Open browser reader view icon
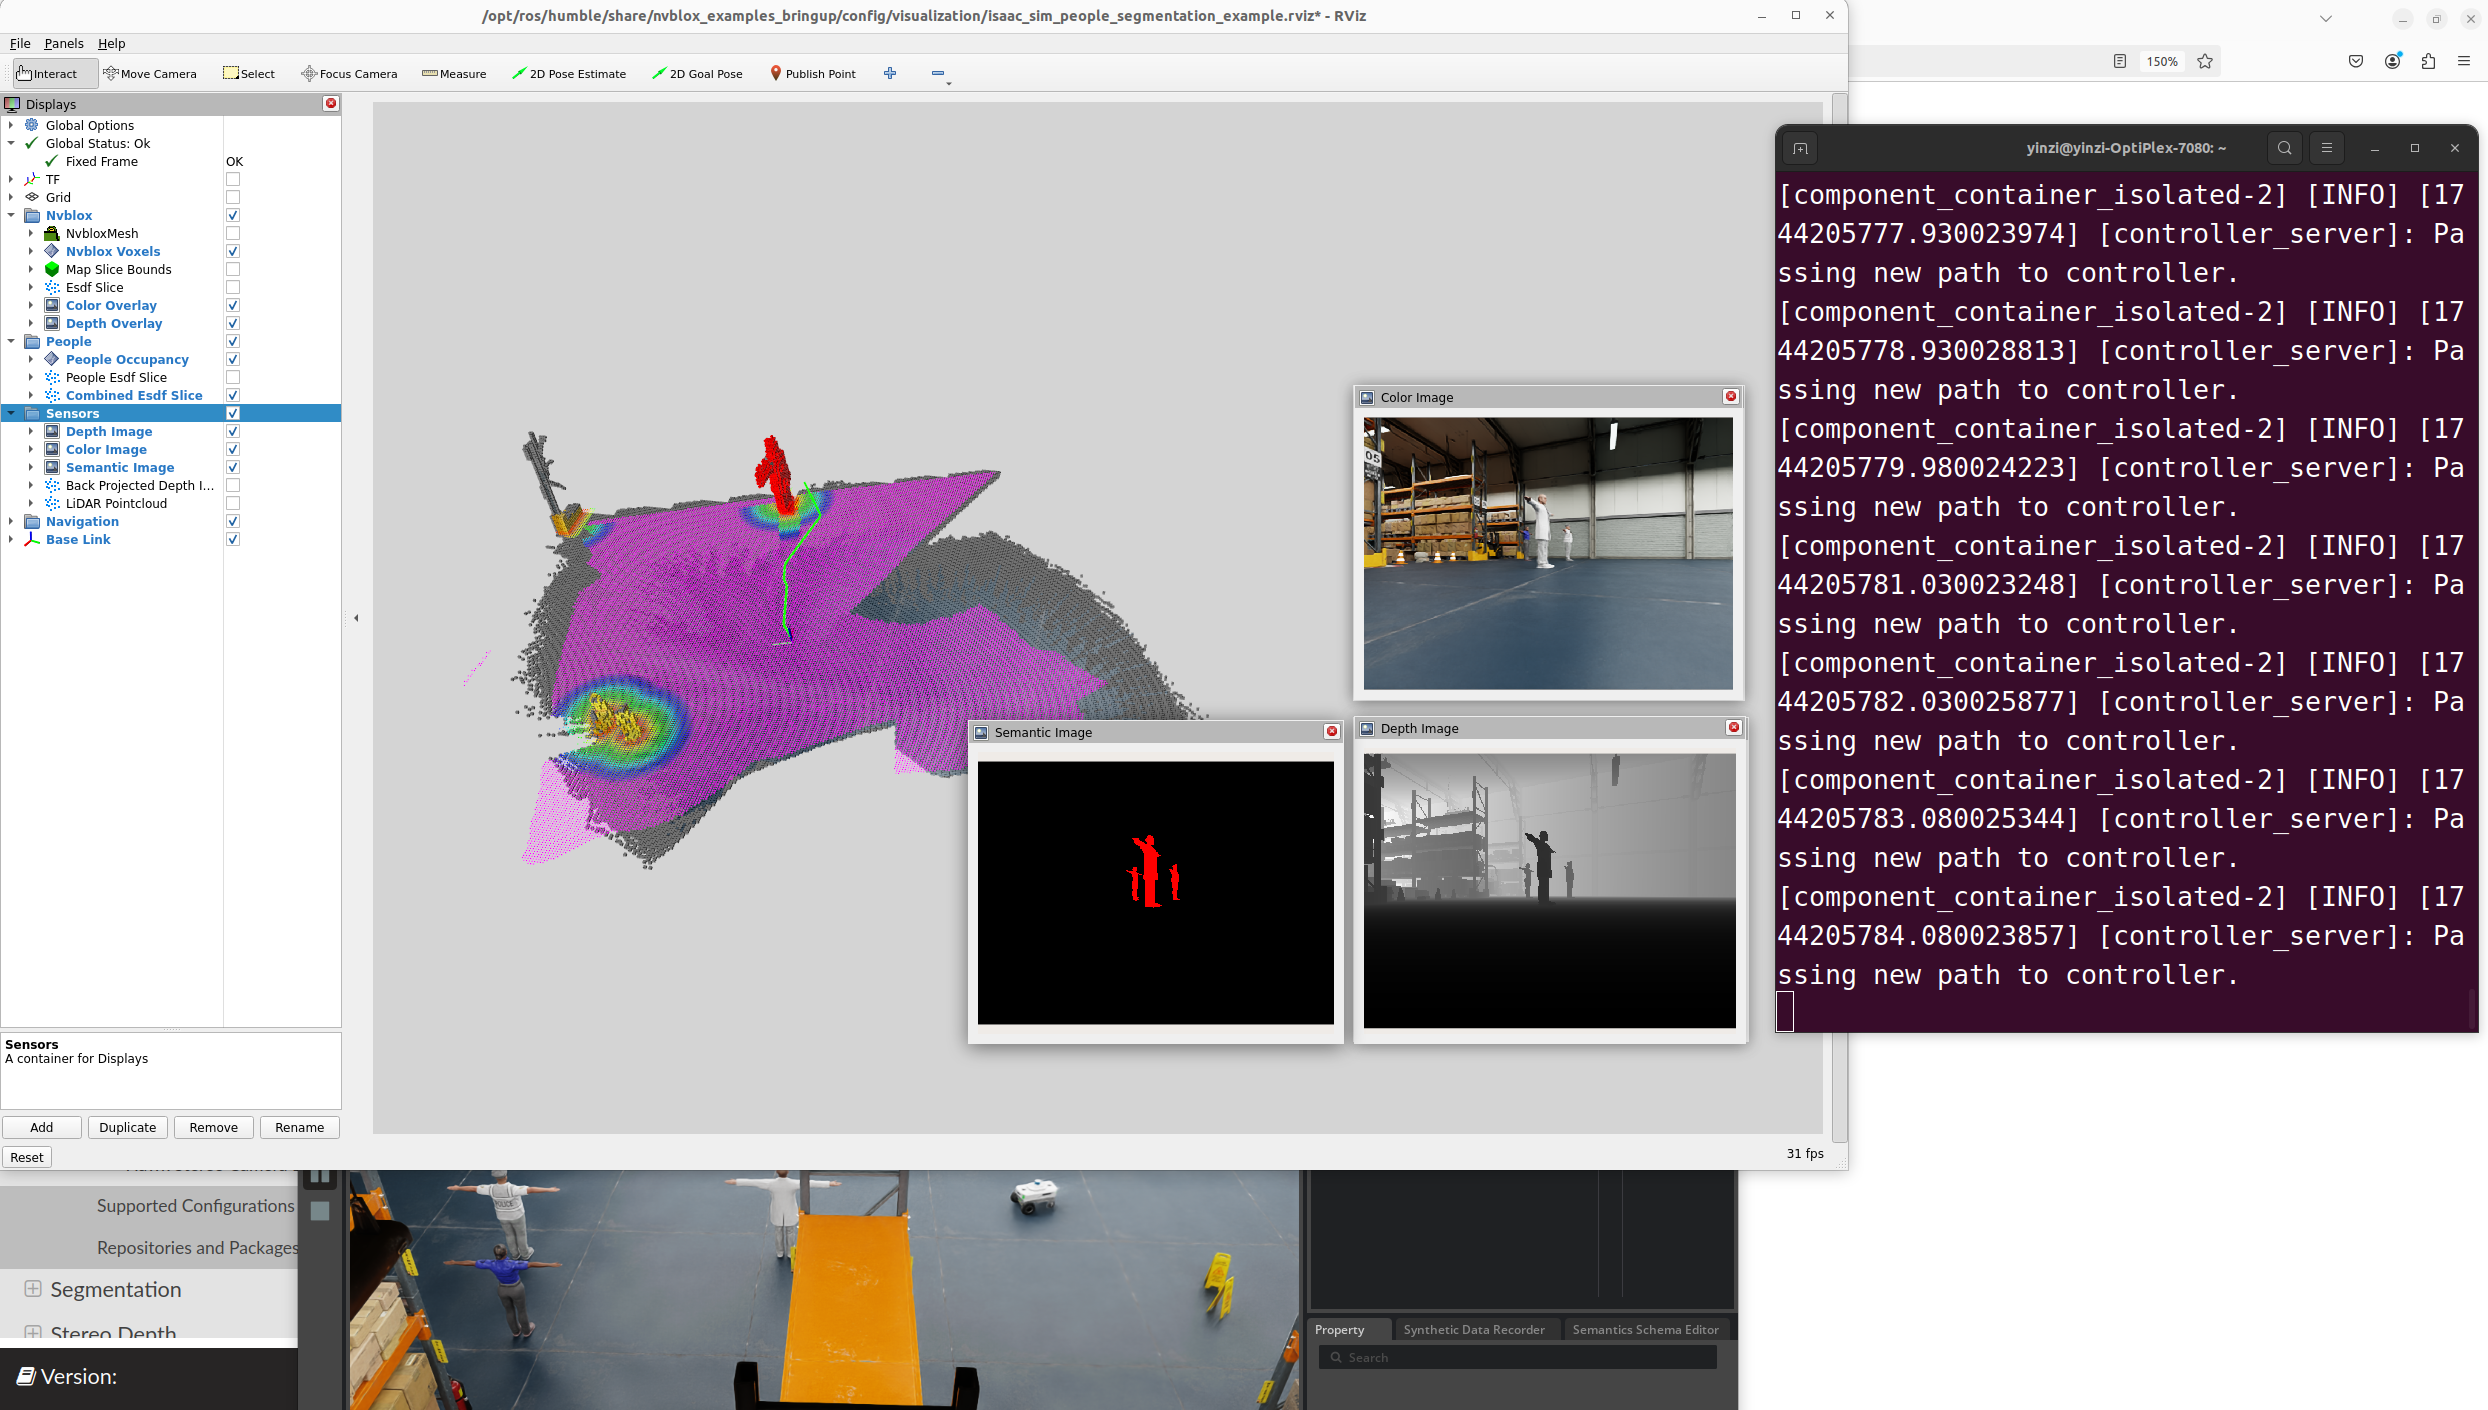 coord(2119,61)
